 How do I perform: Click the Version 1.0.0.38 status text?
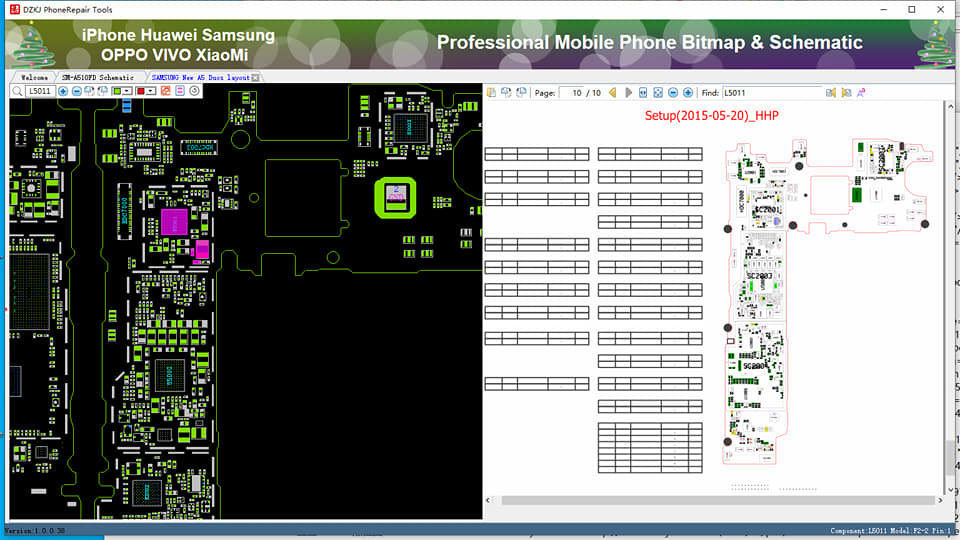click(35, 531)
